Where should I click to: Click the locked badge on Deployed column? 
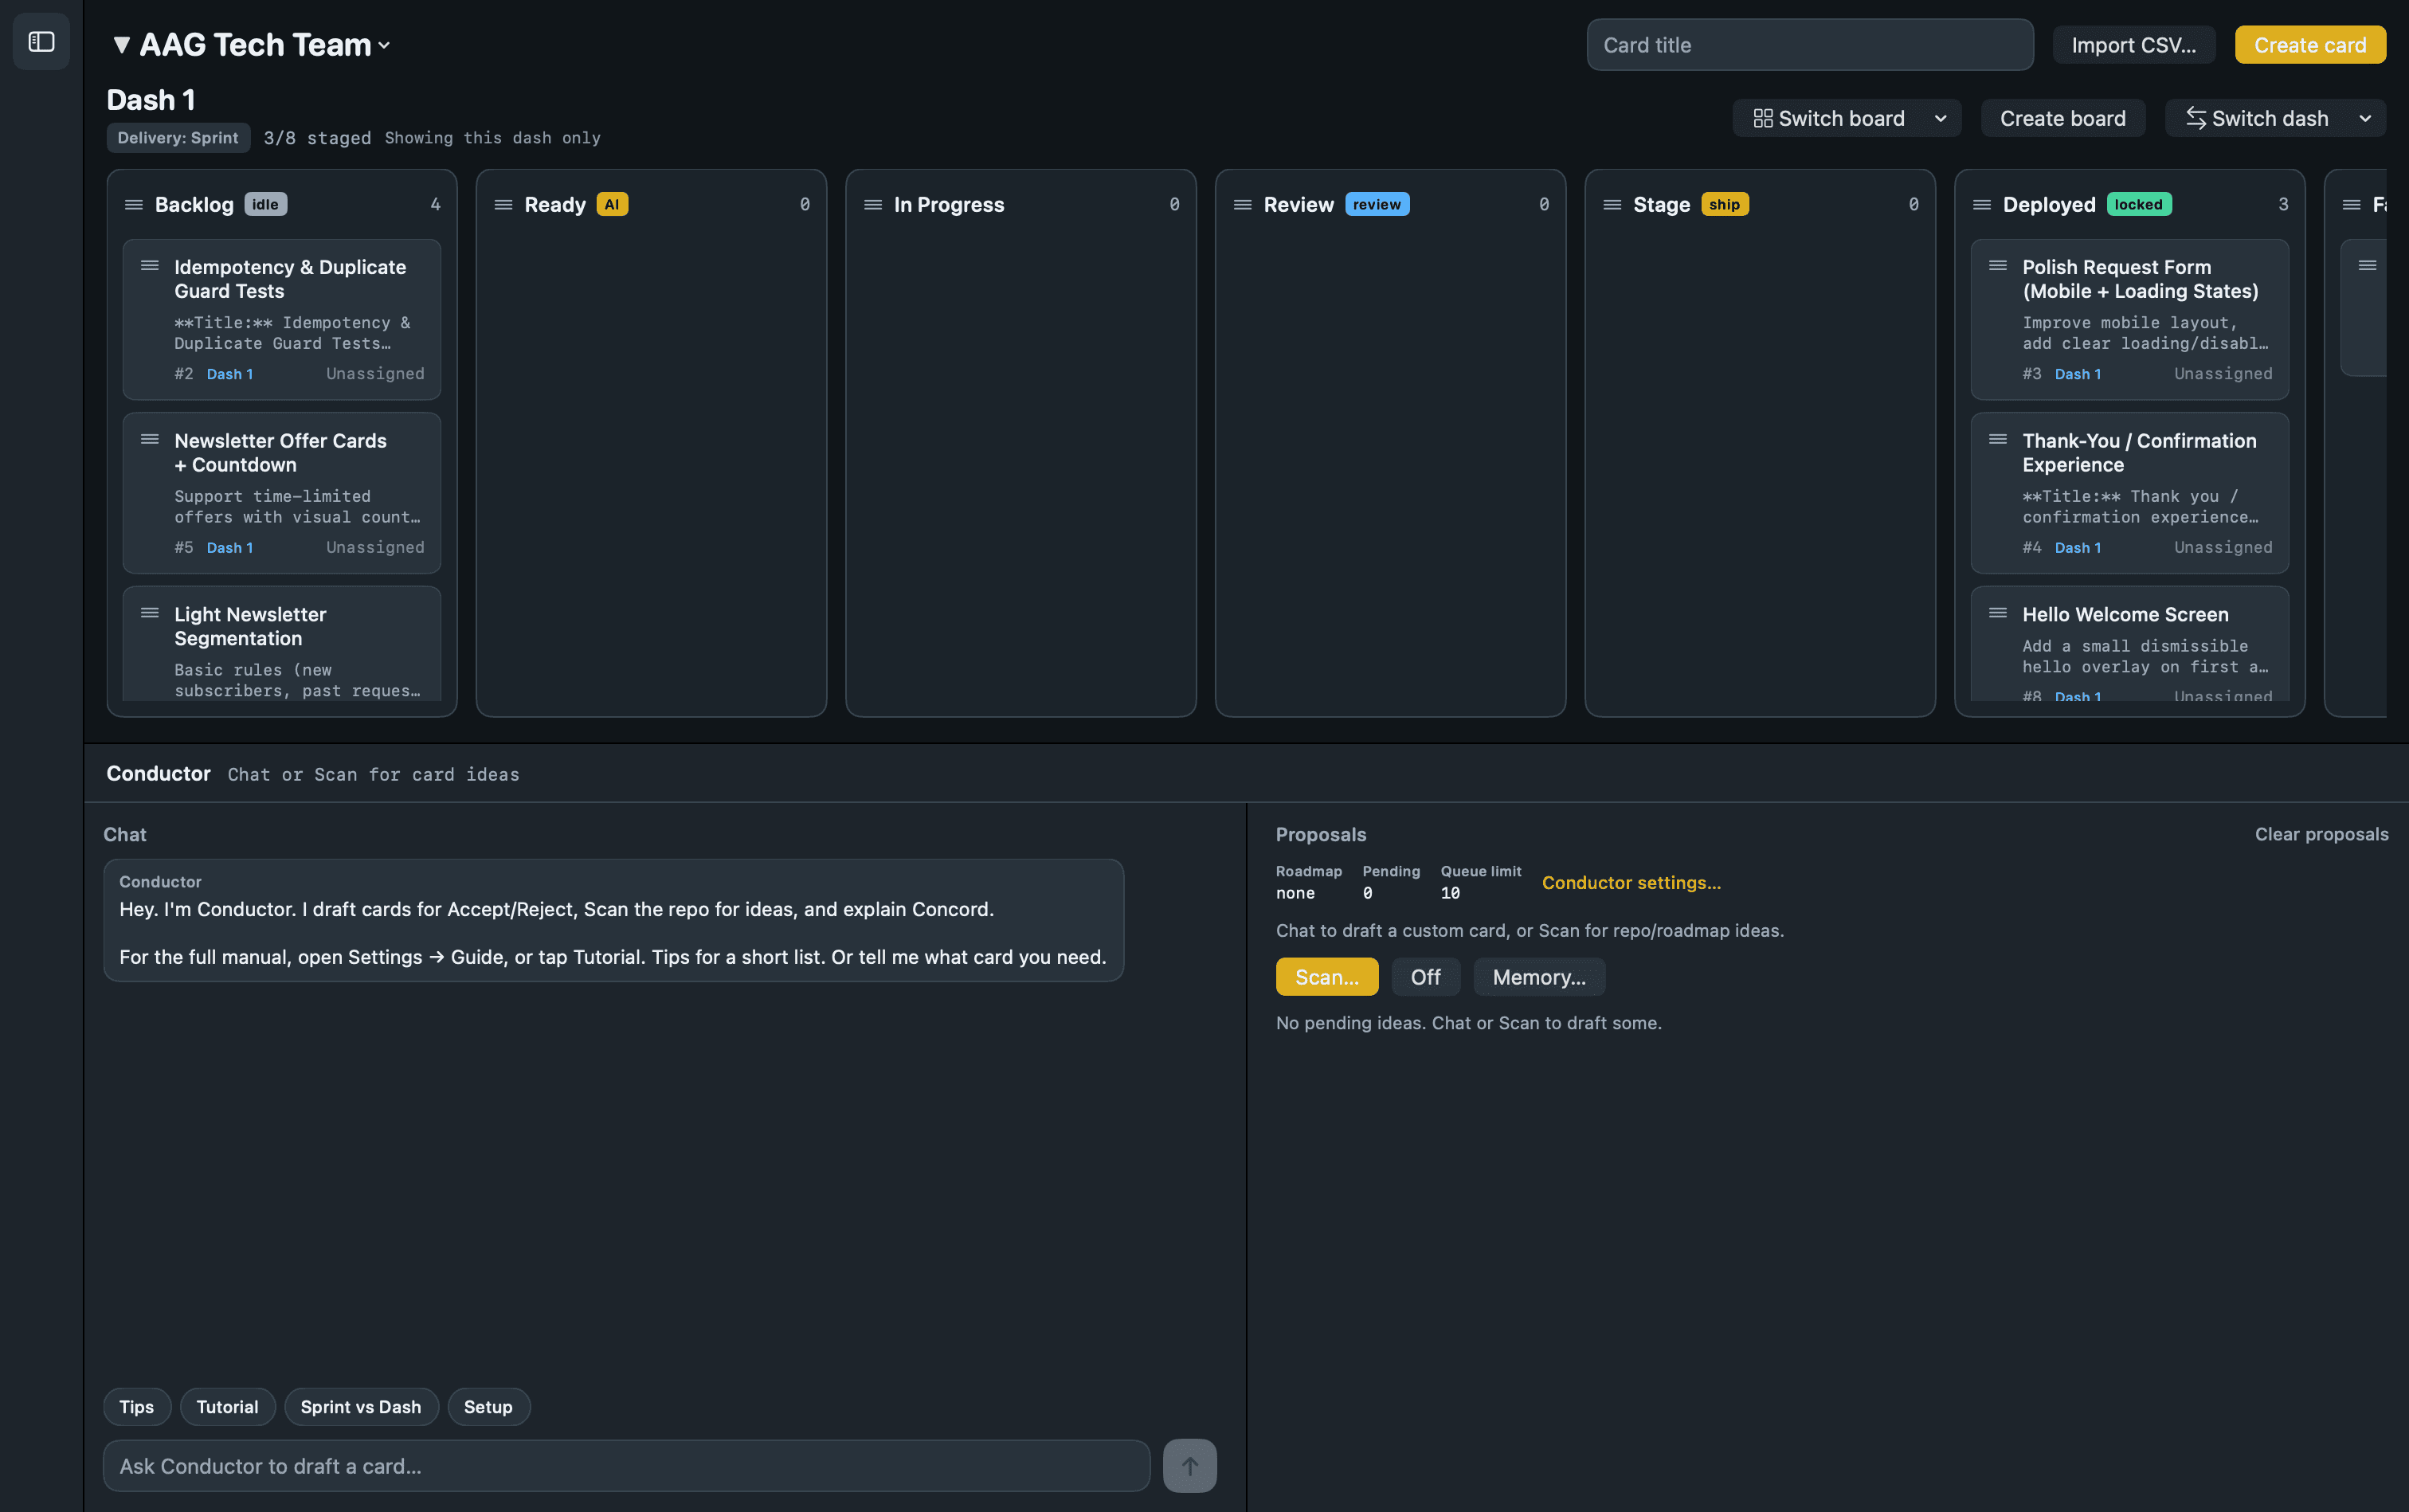click(x=2138, y=205)
